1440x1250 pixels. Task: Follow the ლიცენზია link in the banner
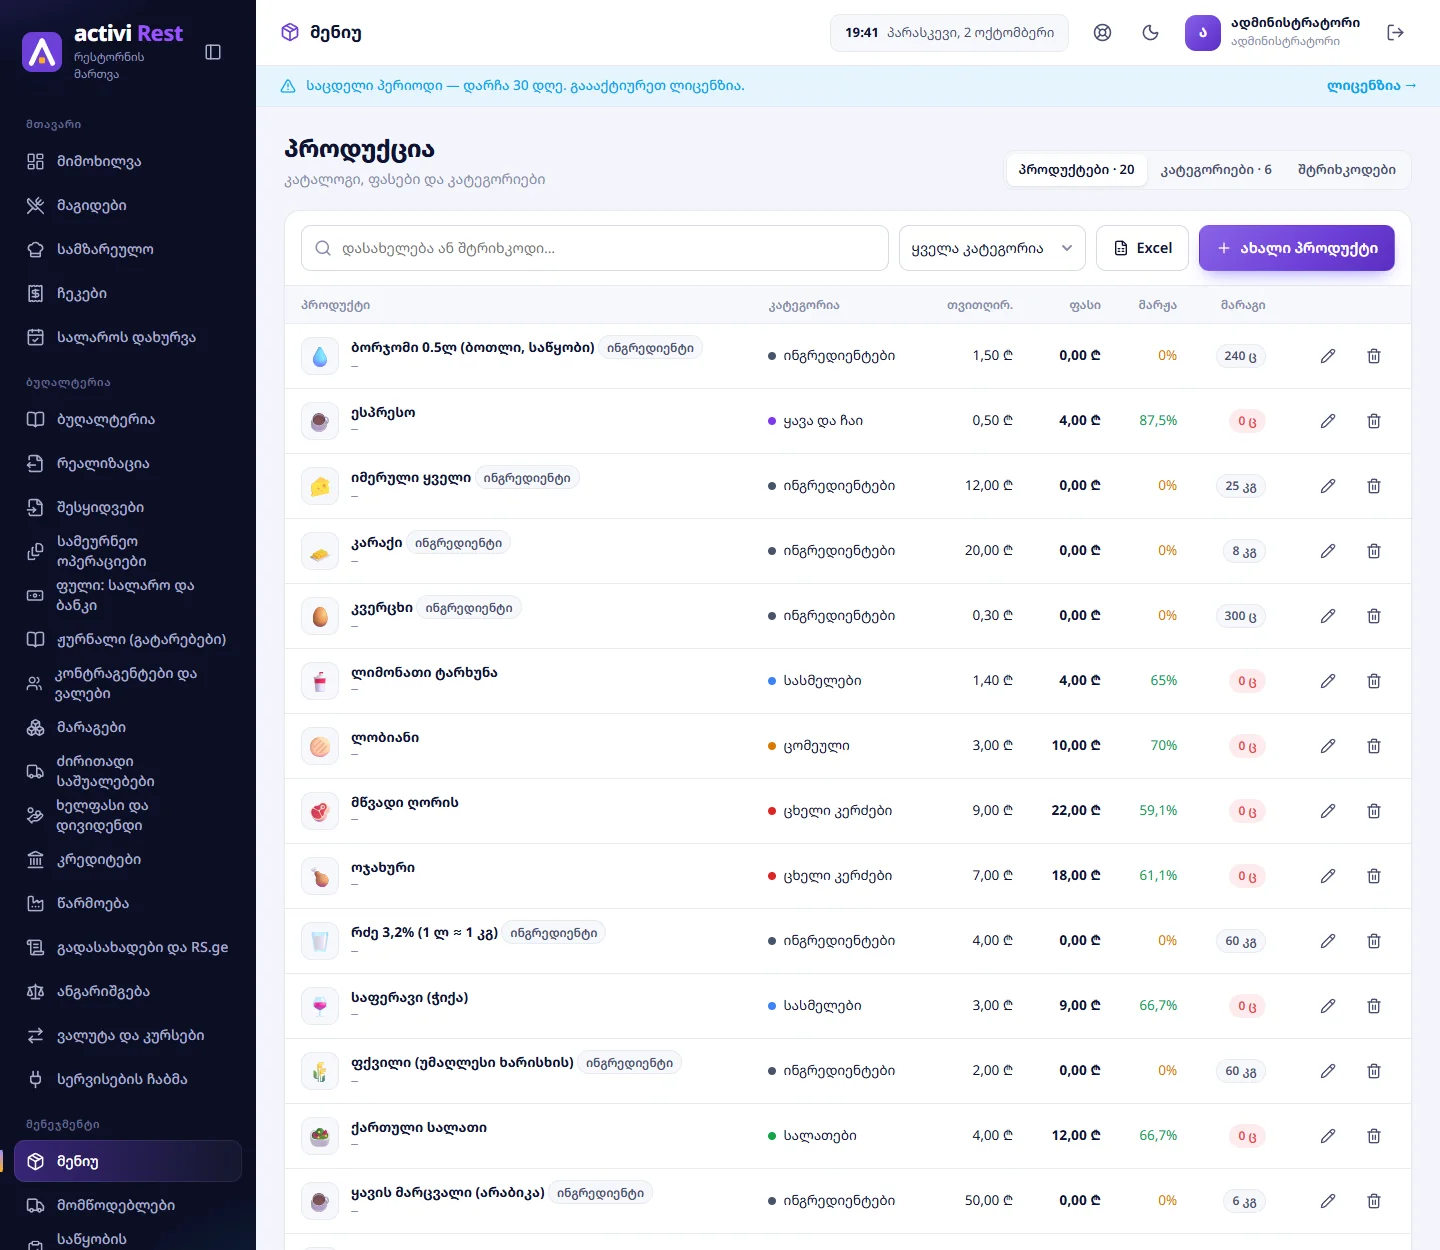pyautogui.click(x=1372, y=86)
